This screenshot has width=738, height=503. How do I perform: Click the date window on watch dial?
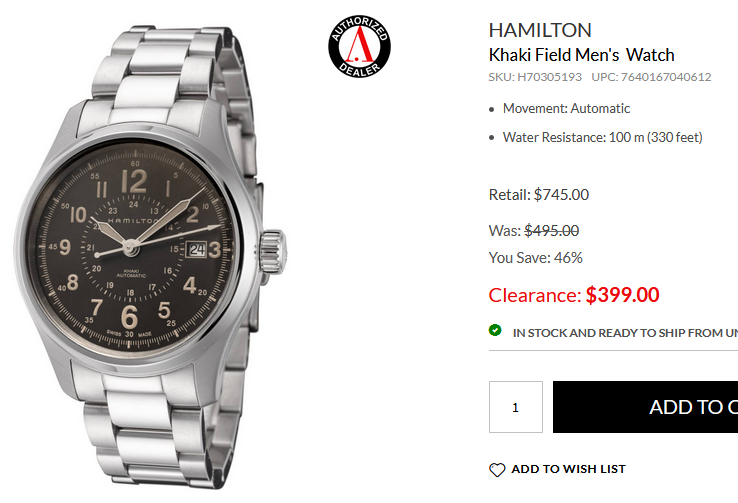pyautogui.click(x=197, y=249)
